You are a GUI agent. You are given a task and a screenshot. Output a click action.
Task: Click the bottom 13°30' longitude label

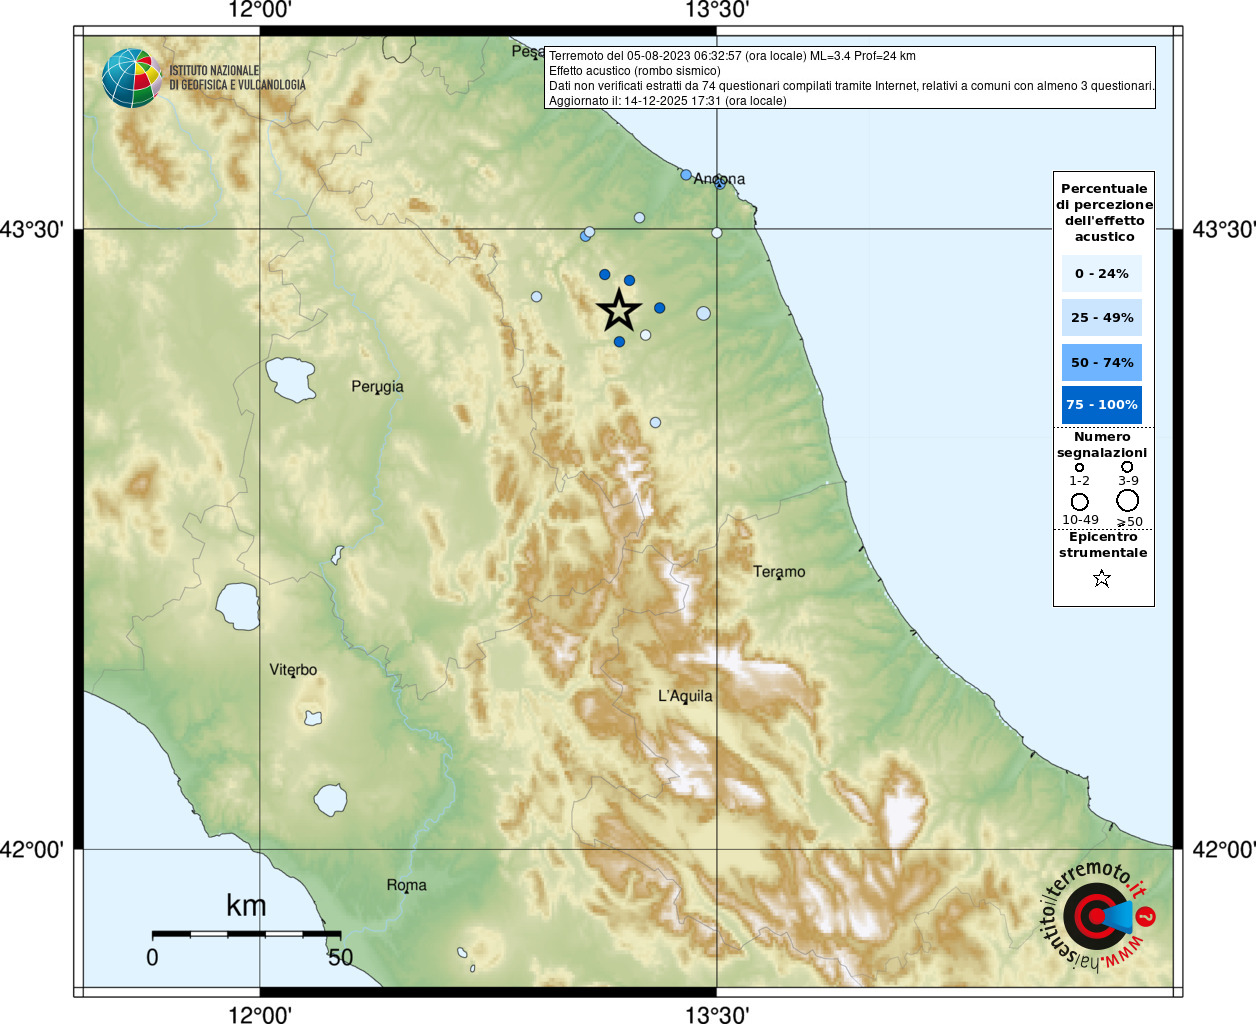tap(717, 1014)
